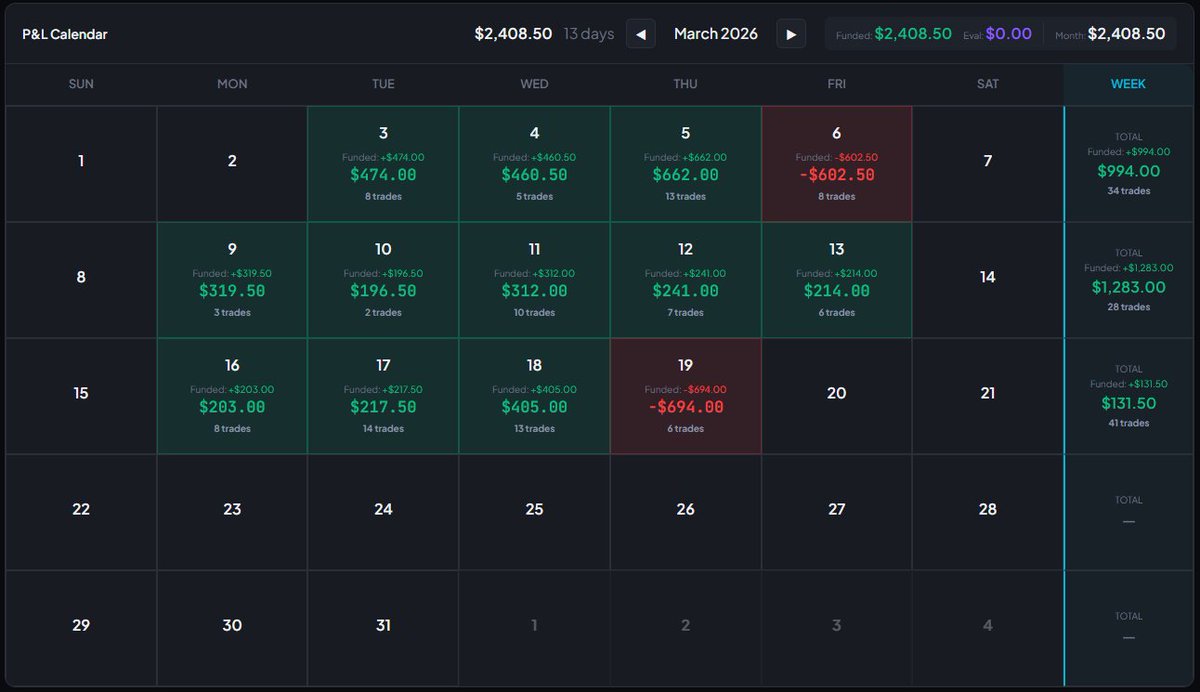Go to next month arrow

(x=791, y=34)
